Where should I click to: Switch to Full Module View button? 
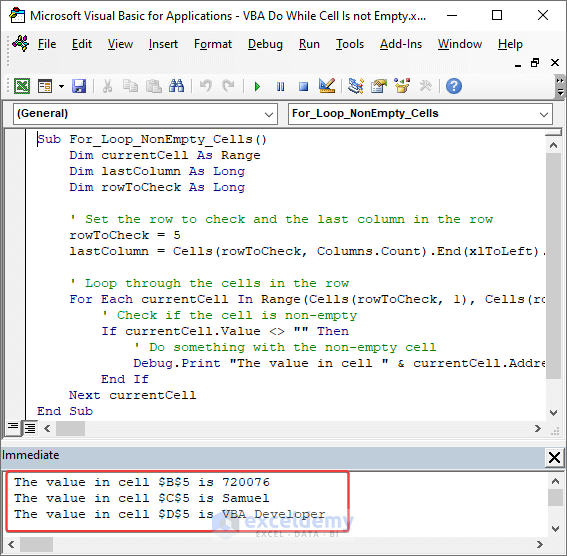[30, 428]
